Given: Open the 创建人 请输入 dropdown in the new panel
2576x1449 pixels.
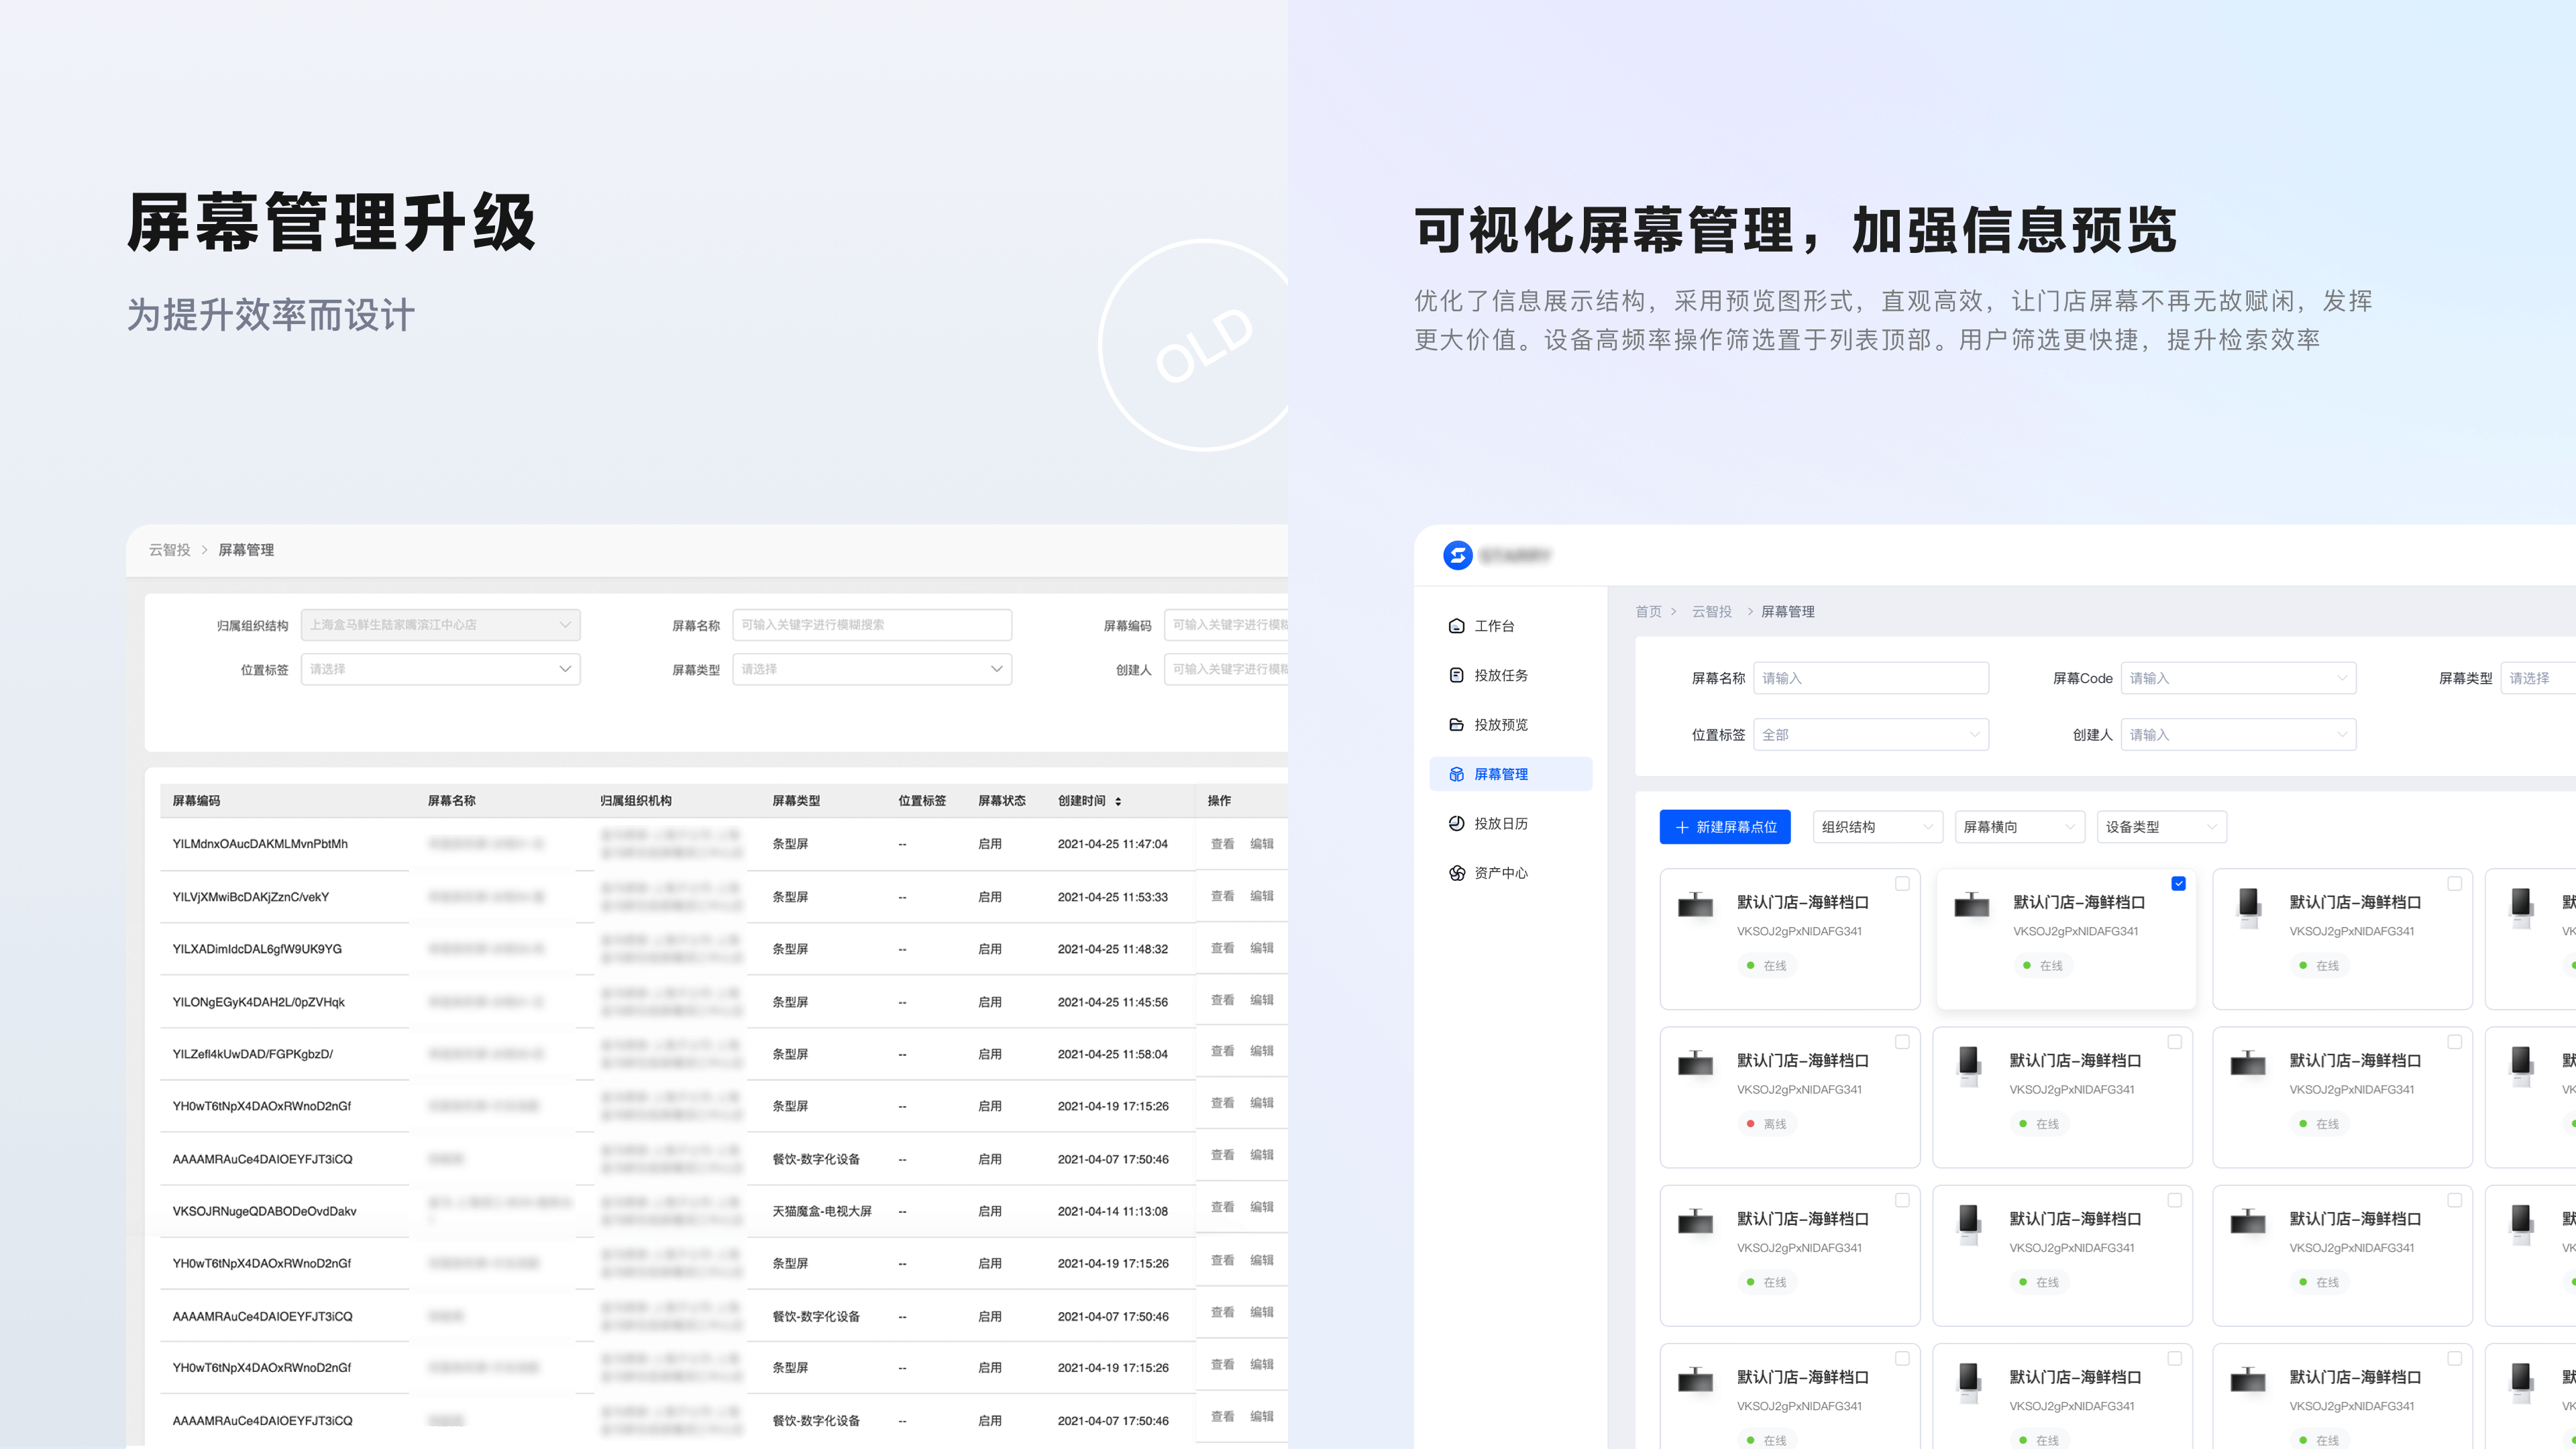Looking at the screenshot, I should 2238,735.
